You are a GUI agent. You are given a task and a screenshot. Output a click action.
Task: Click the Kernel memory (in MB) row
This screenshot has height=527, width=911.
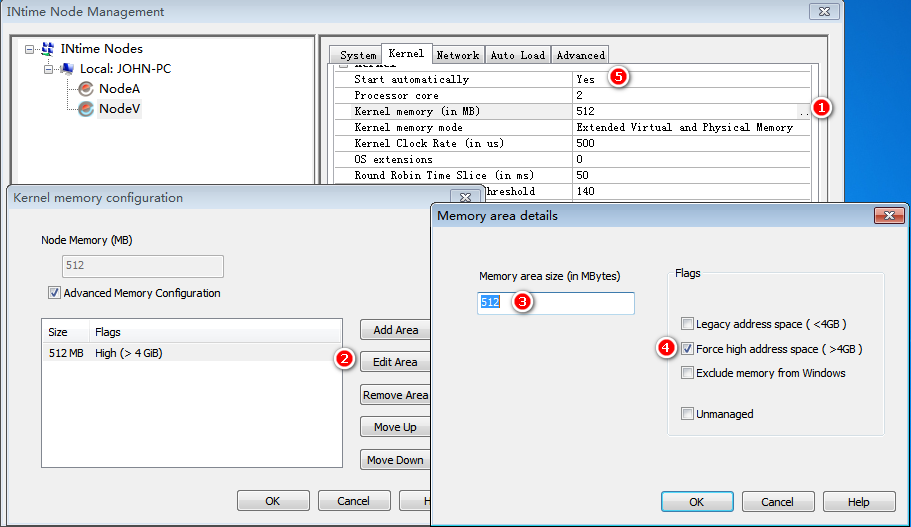572,112
